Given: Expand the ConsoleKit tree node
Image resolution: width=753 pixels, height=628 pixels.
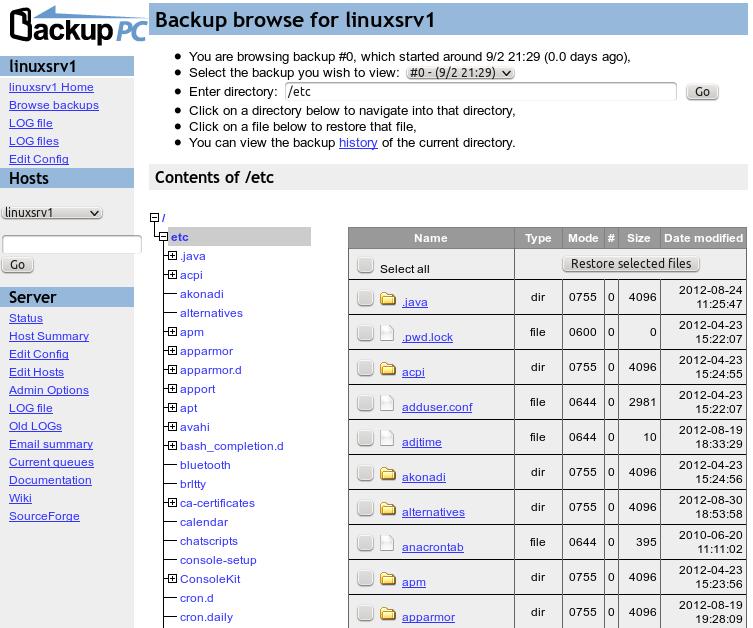Looking at the screenshot, I should [172, 579].
